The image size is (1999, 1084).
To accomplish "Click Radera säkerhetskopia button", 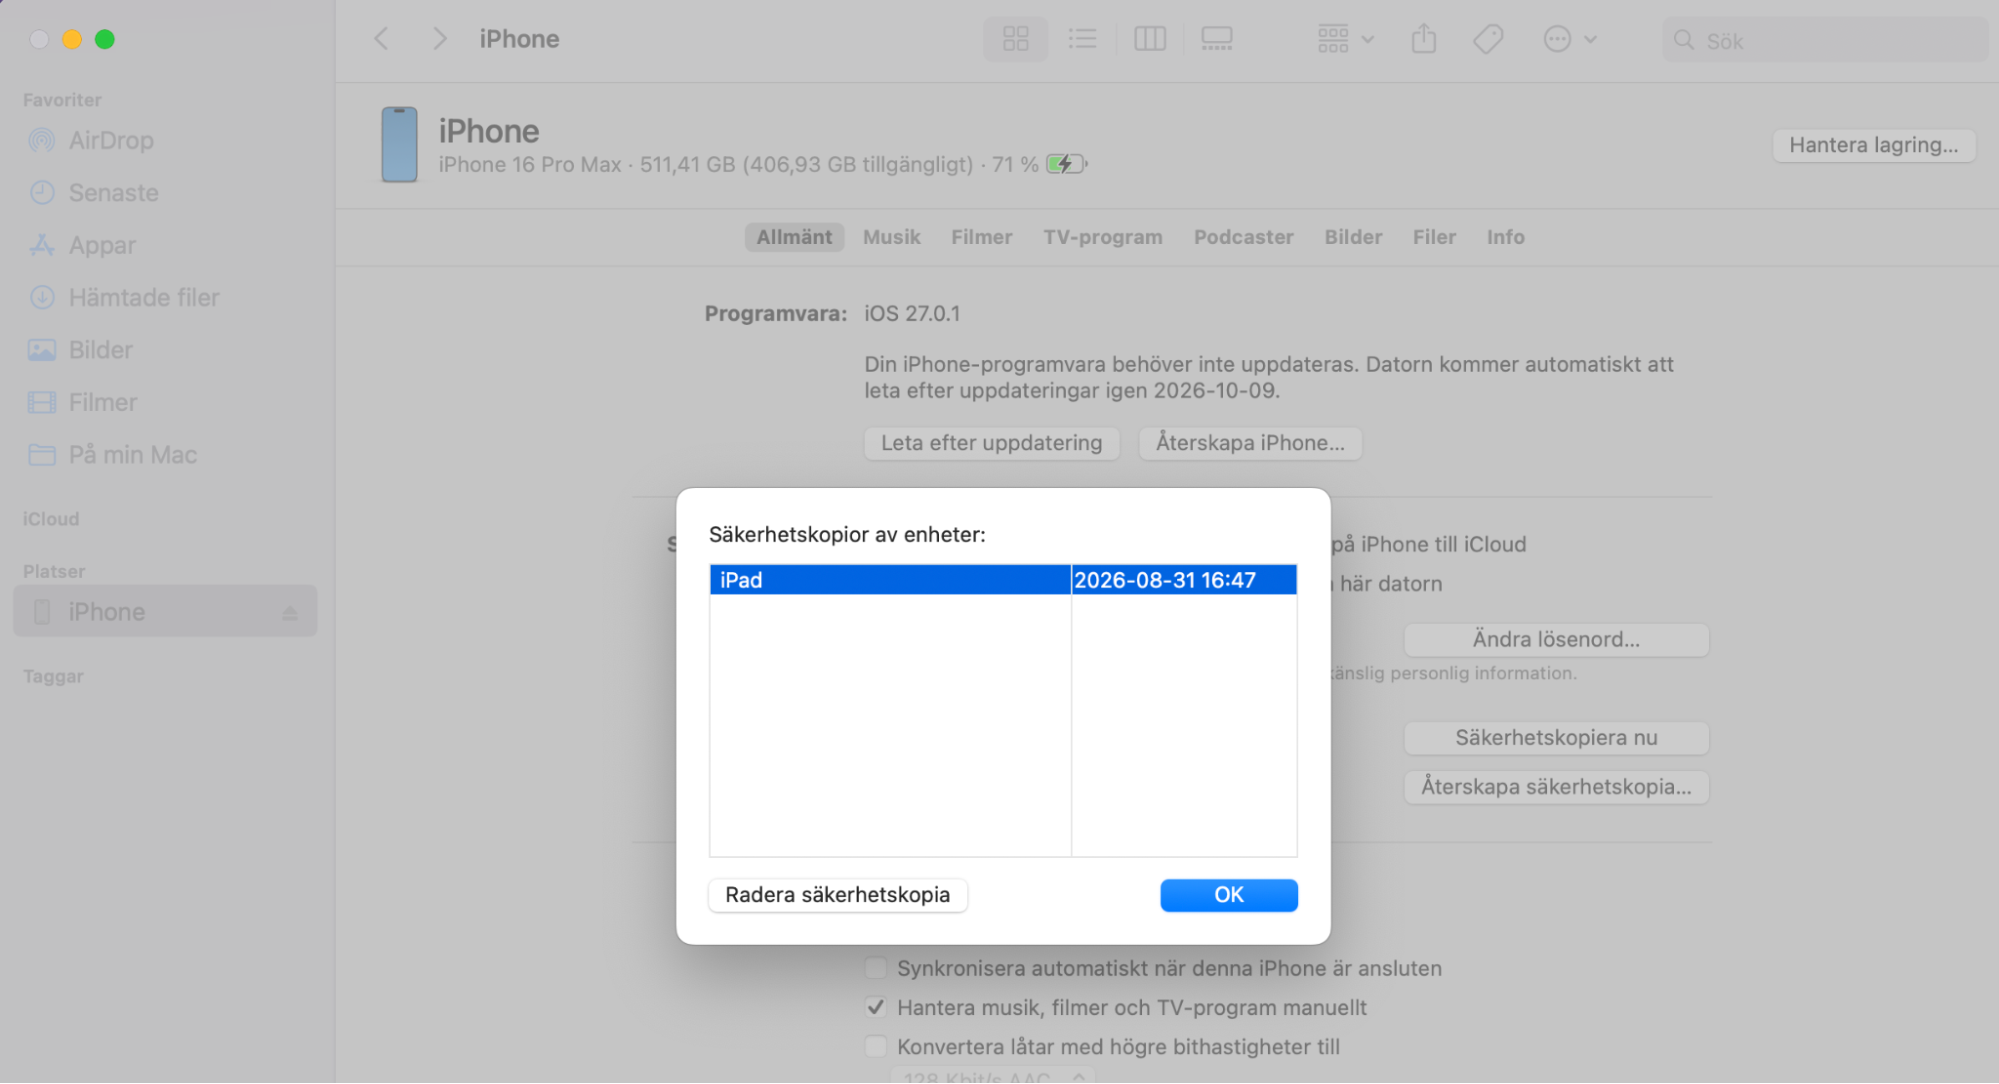I will coord(837,895).
